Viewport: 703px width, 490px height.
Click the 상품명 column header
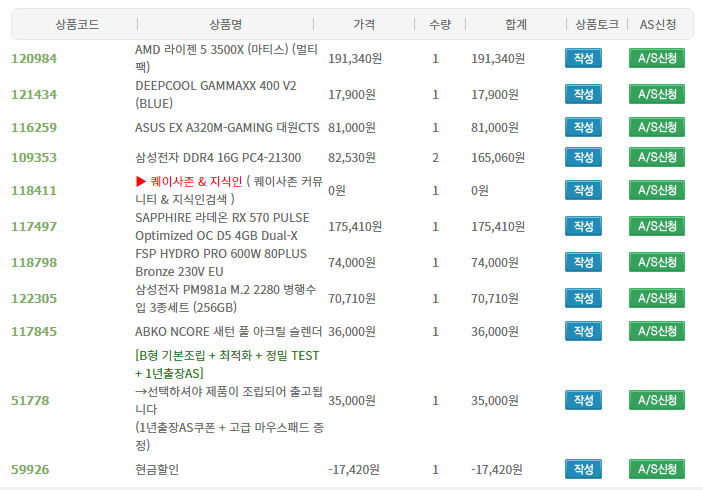[226, 24]
